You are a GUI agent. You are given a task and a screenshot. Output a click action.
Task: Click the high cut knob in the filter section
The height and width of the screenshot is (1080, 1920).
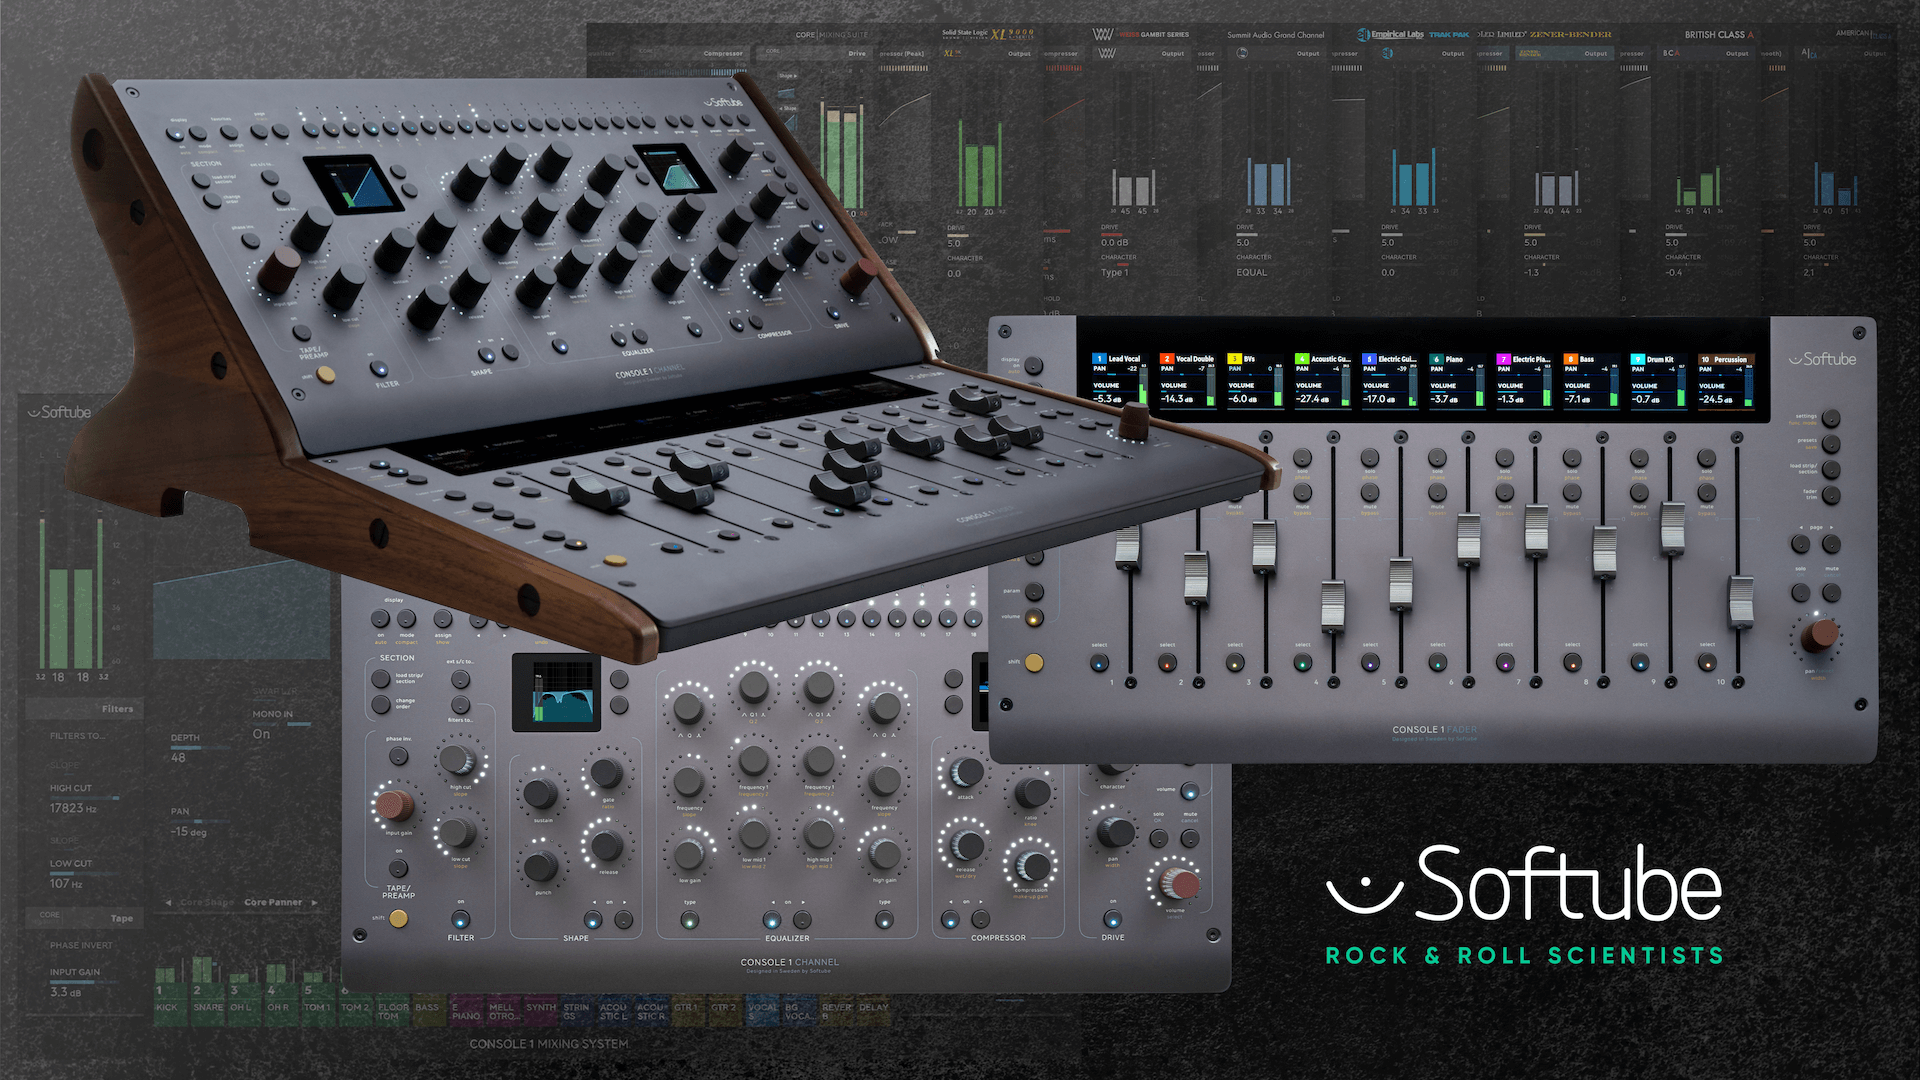(459, 760)
